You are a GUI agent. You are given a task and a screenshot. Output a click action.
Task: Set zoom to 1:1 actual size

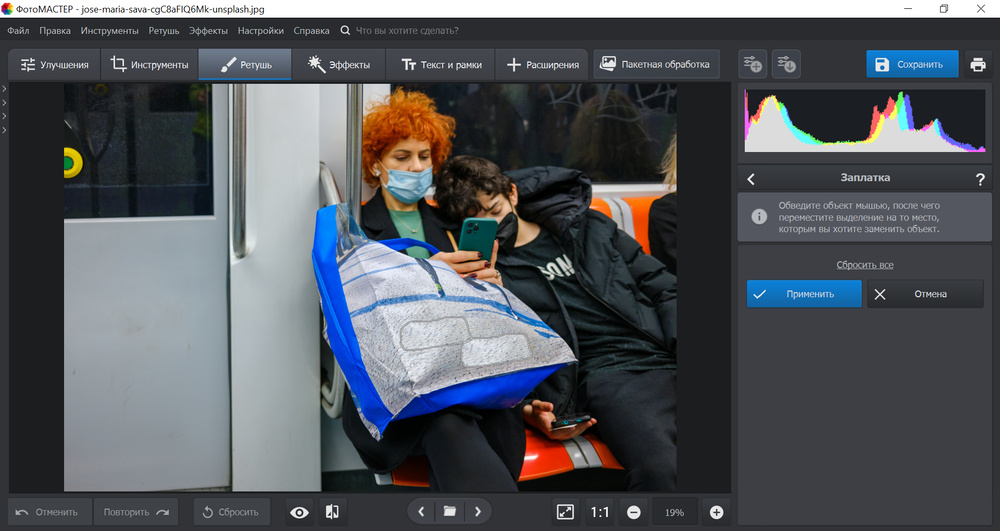[599, 512]
